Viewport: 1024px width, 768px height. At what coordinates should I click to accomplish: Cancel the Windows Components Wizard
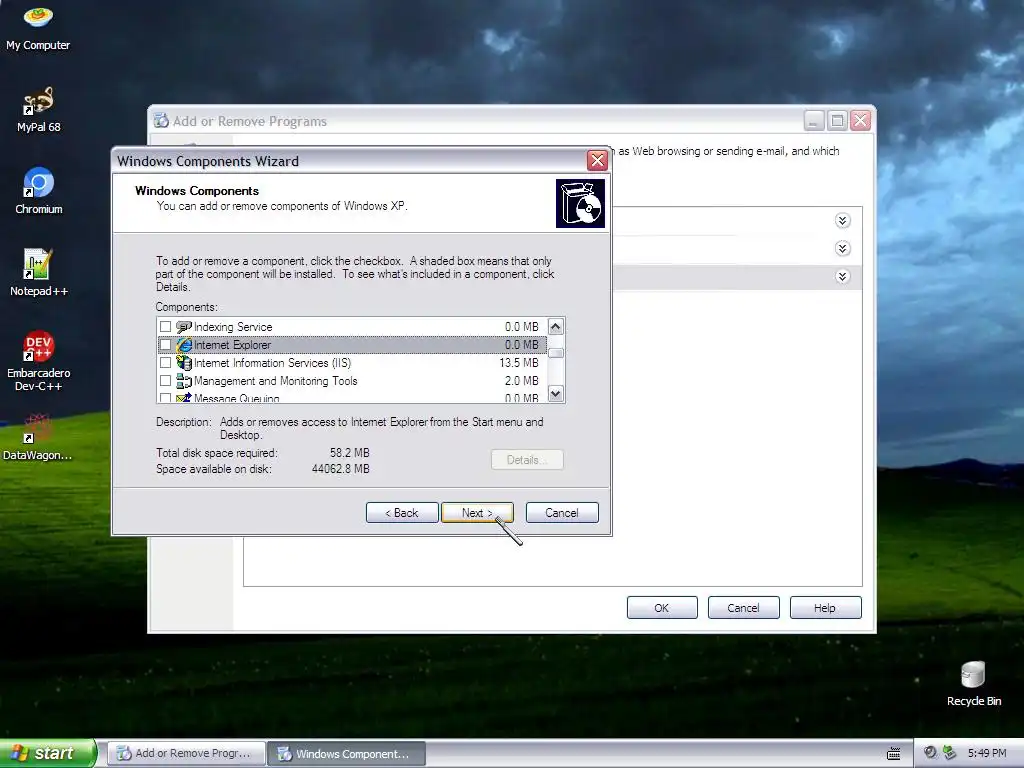pyautogui.click(x=562, y=513)
